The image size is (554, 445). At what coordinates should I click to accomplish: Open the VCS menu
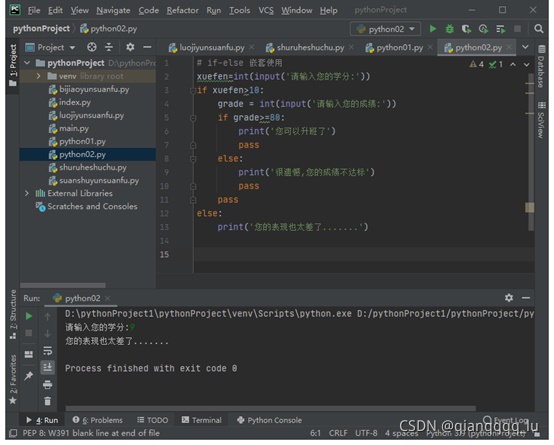click(x=266, y=10)
